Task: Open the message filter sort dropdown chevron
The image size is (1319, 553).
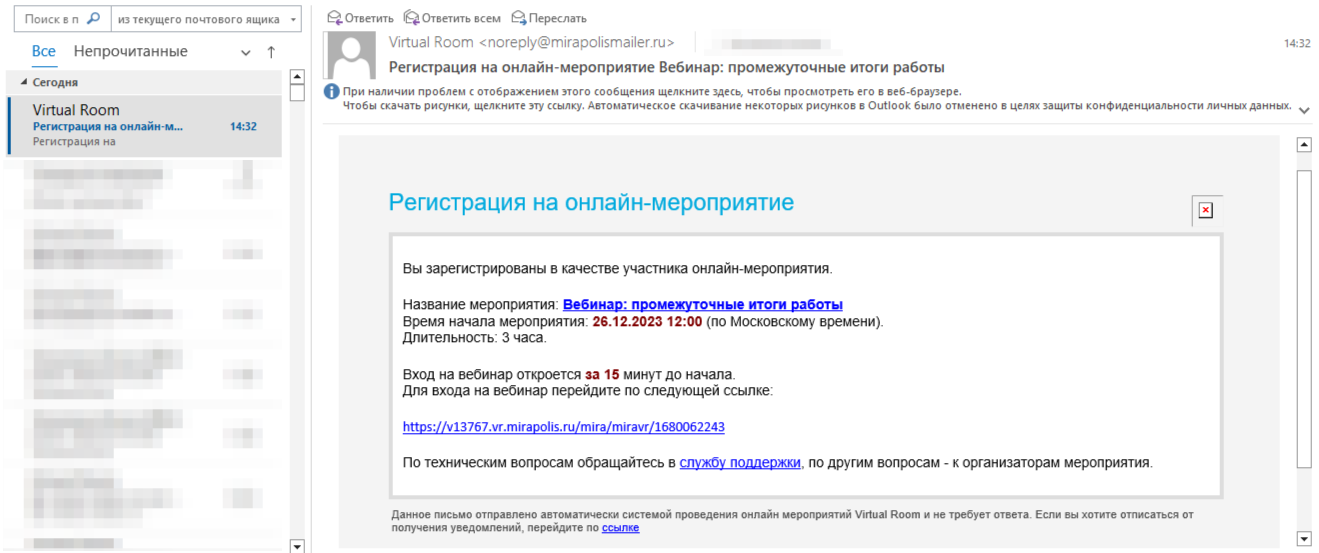Action: 246,53
